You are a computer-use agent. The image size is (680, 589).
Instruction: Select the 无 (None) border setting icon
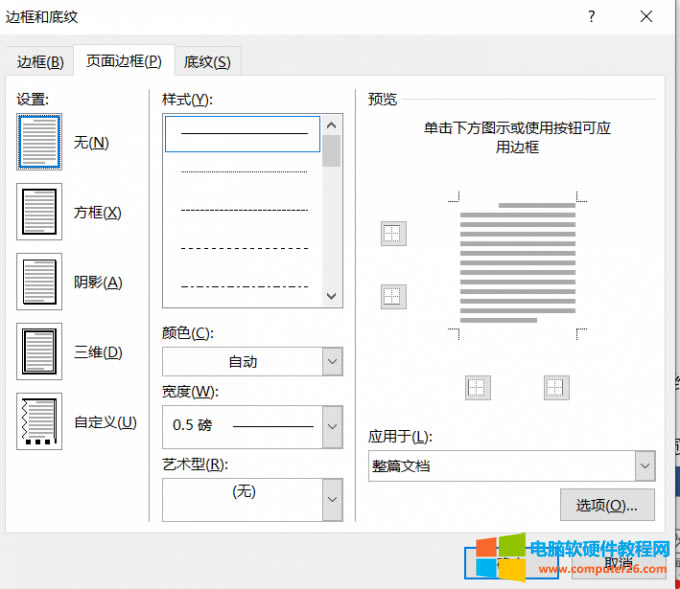click(40, 142)
